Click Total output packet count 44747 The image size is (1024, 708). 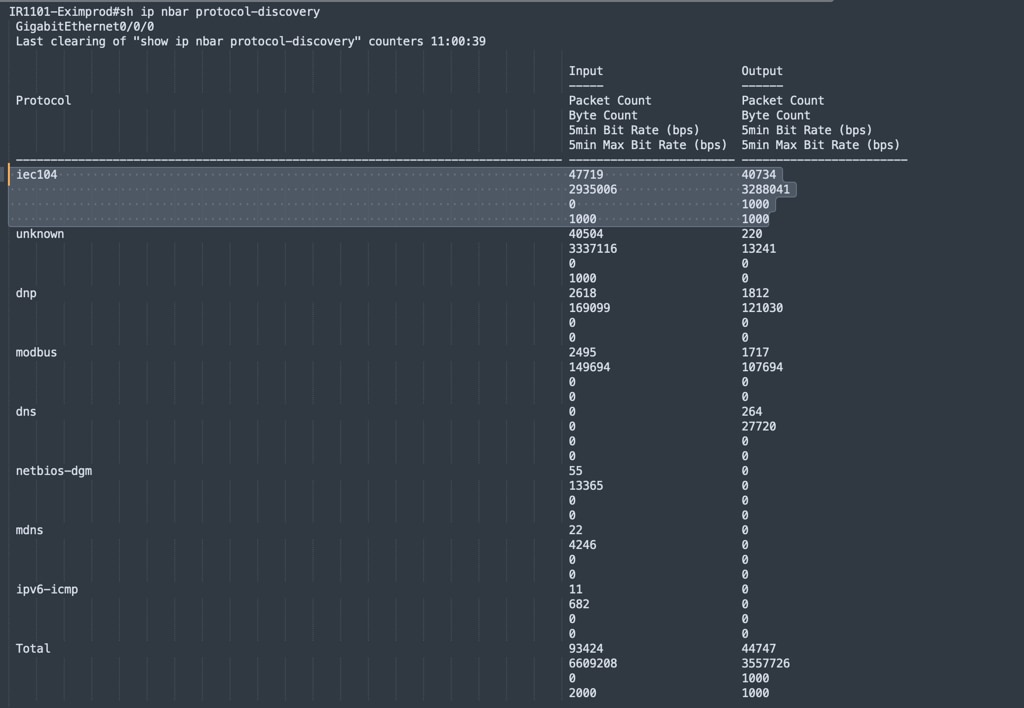click(x=758, y=649)
